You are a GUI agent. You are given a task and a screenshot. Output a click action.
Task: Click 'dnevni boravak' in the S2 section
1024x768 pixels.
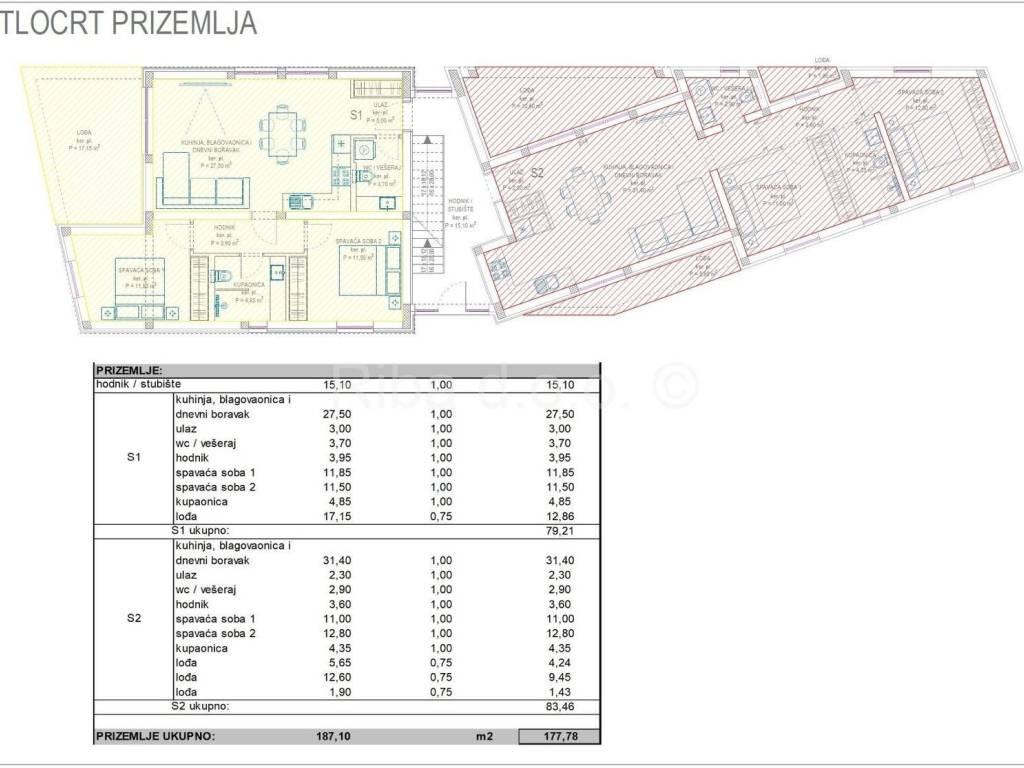tap(212, 560)
